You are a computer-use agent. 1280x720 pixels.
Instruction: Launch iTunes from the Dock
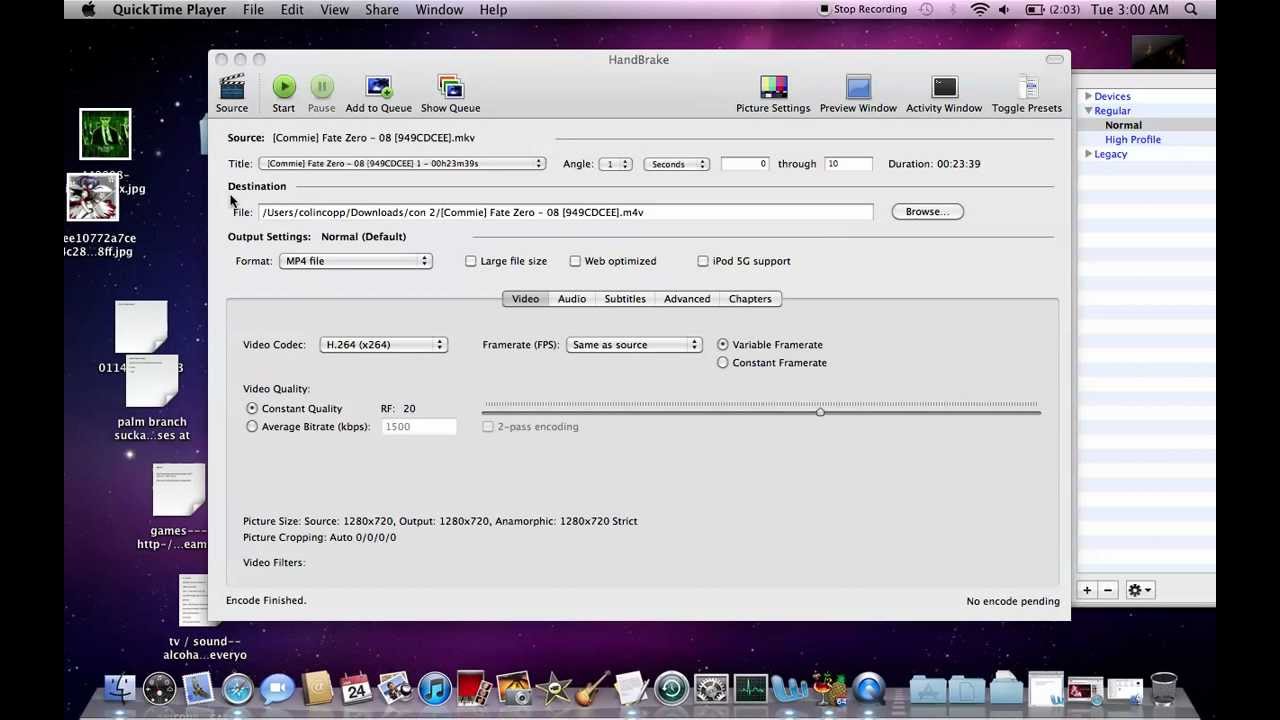pos(435,689)
